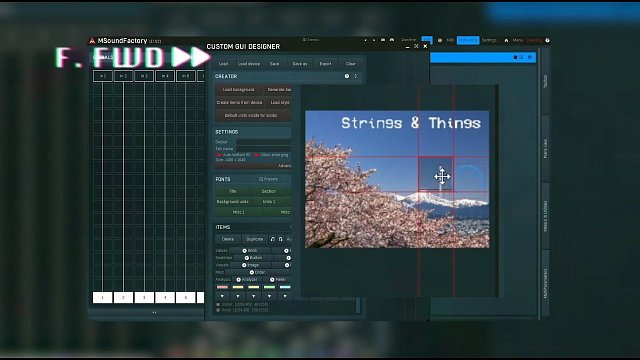The width and height of the screenshot is (640, 360).
Task: Toggle the Auto toolbars fit option
Action: point(233,155)
